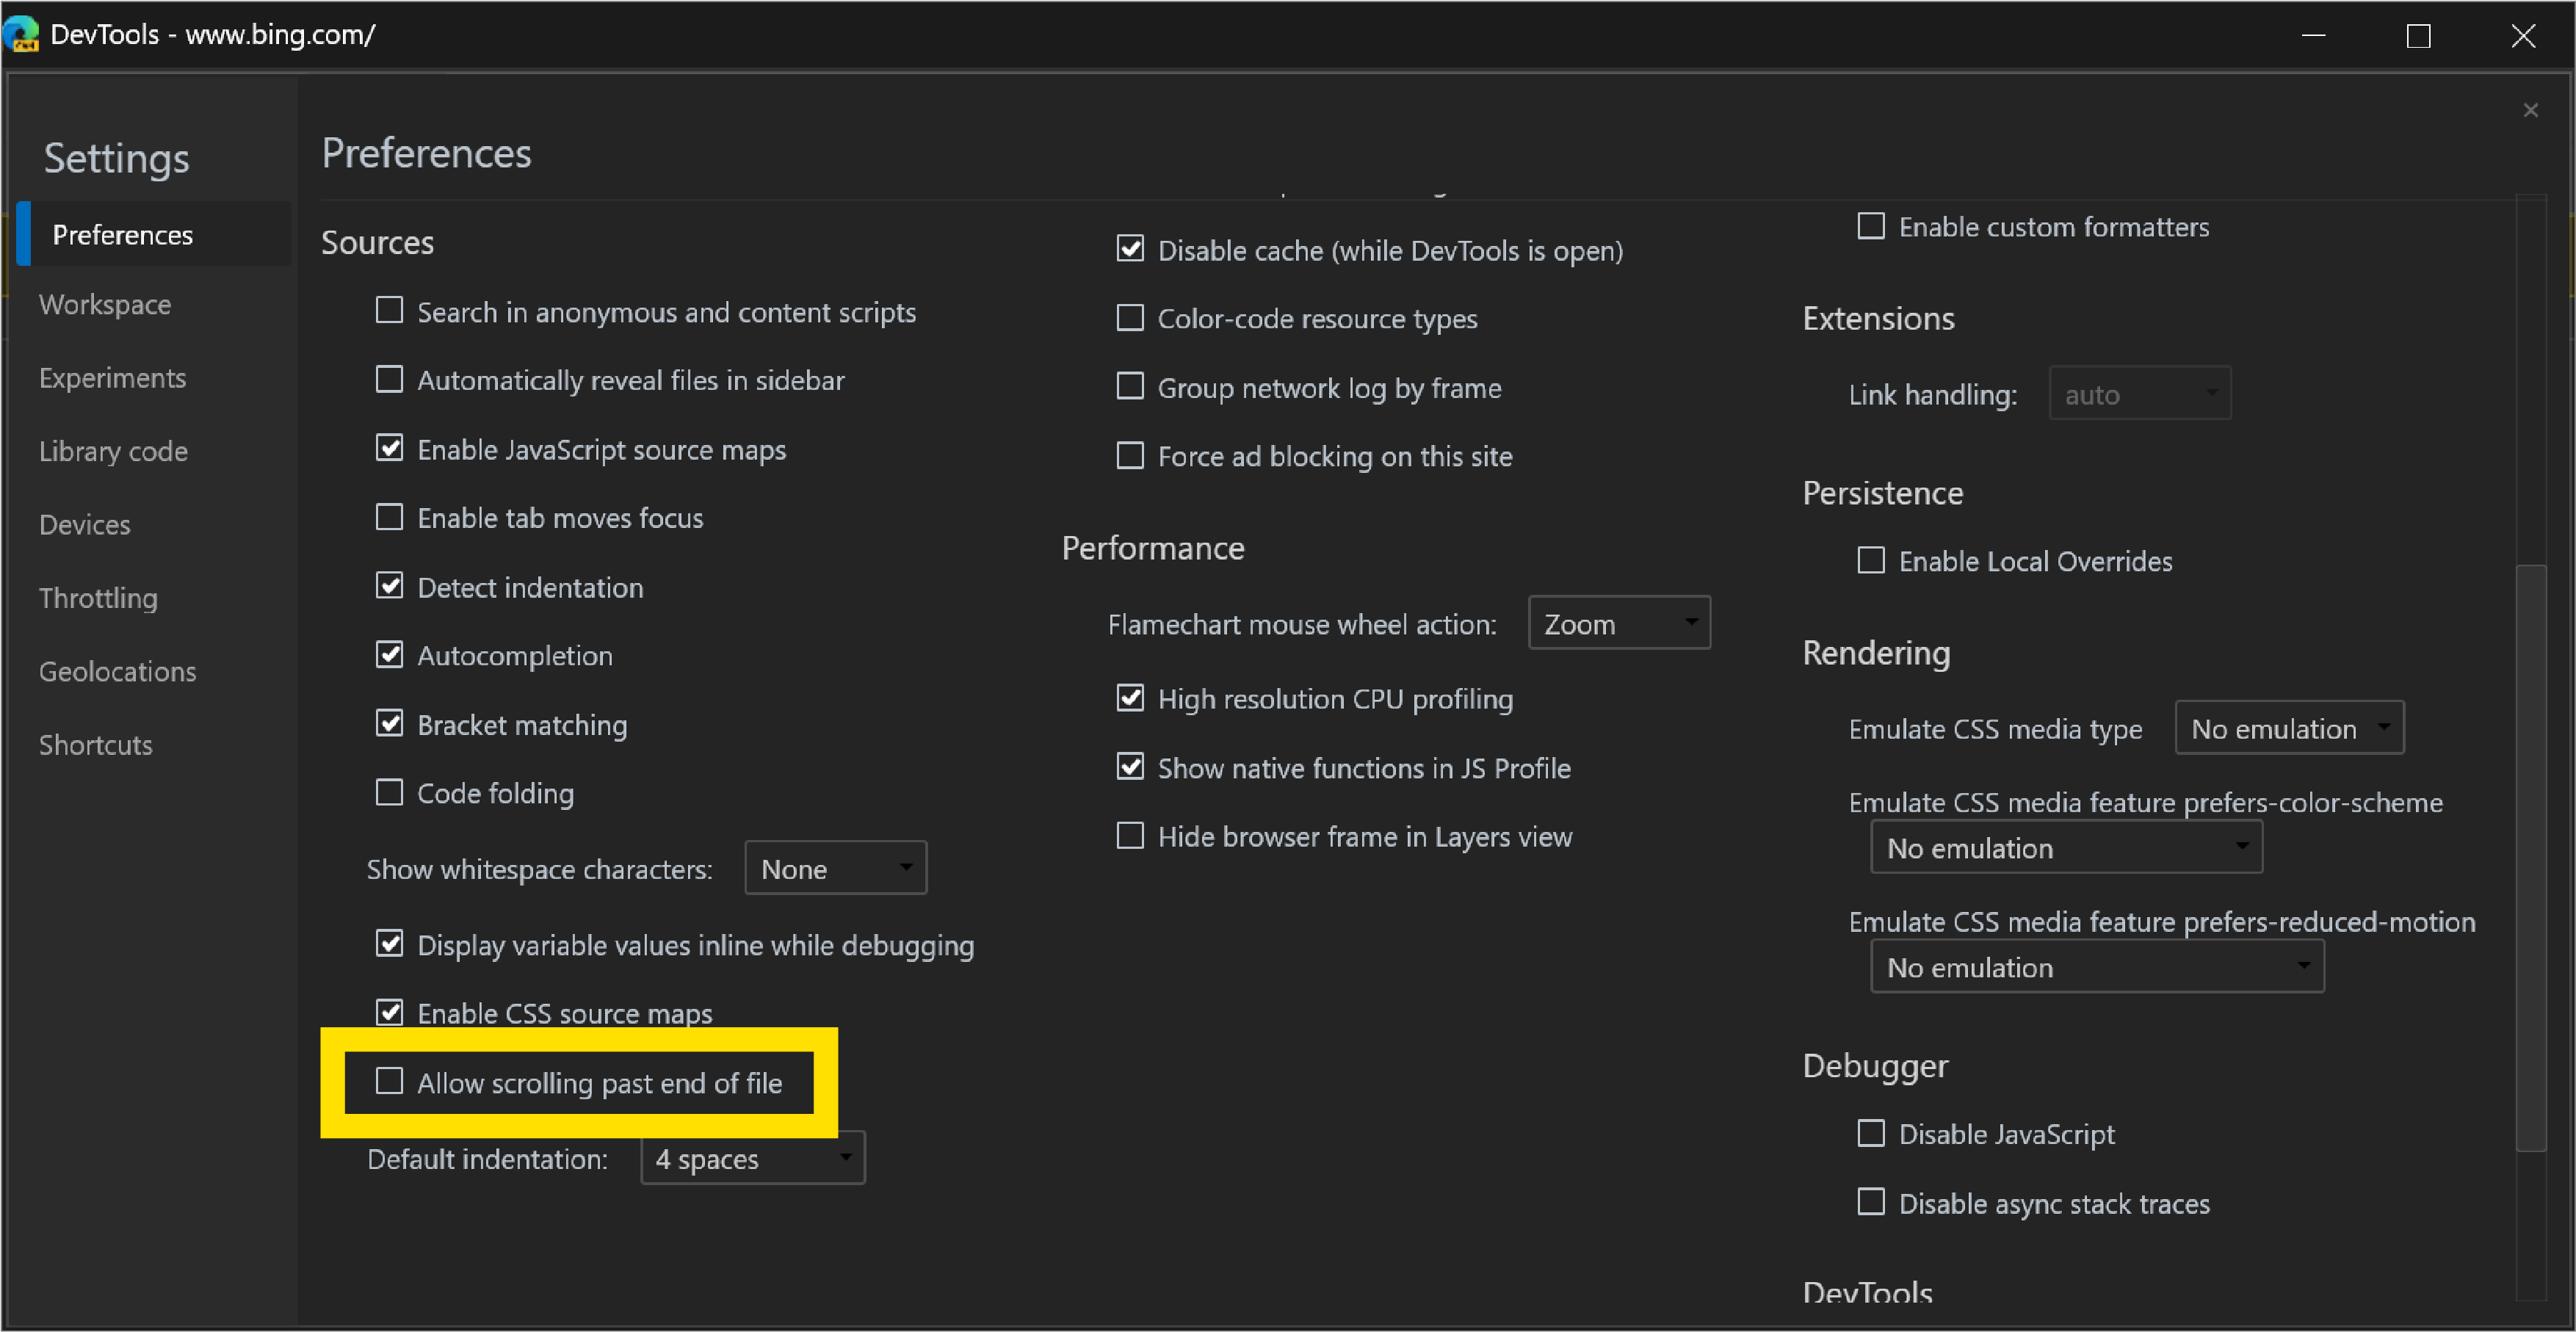Open the Throttling settings section
Screen dimensions: 2576x1332
(98, 598)
